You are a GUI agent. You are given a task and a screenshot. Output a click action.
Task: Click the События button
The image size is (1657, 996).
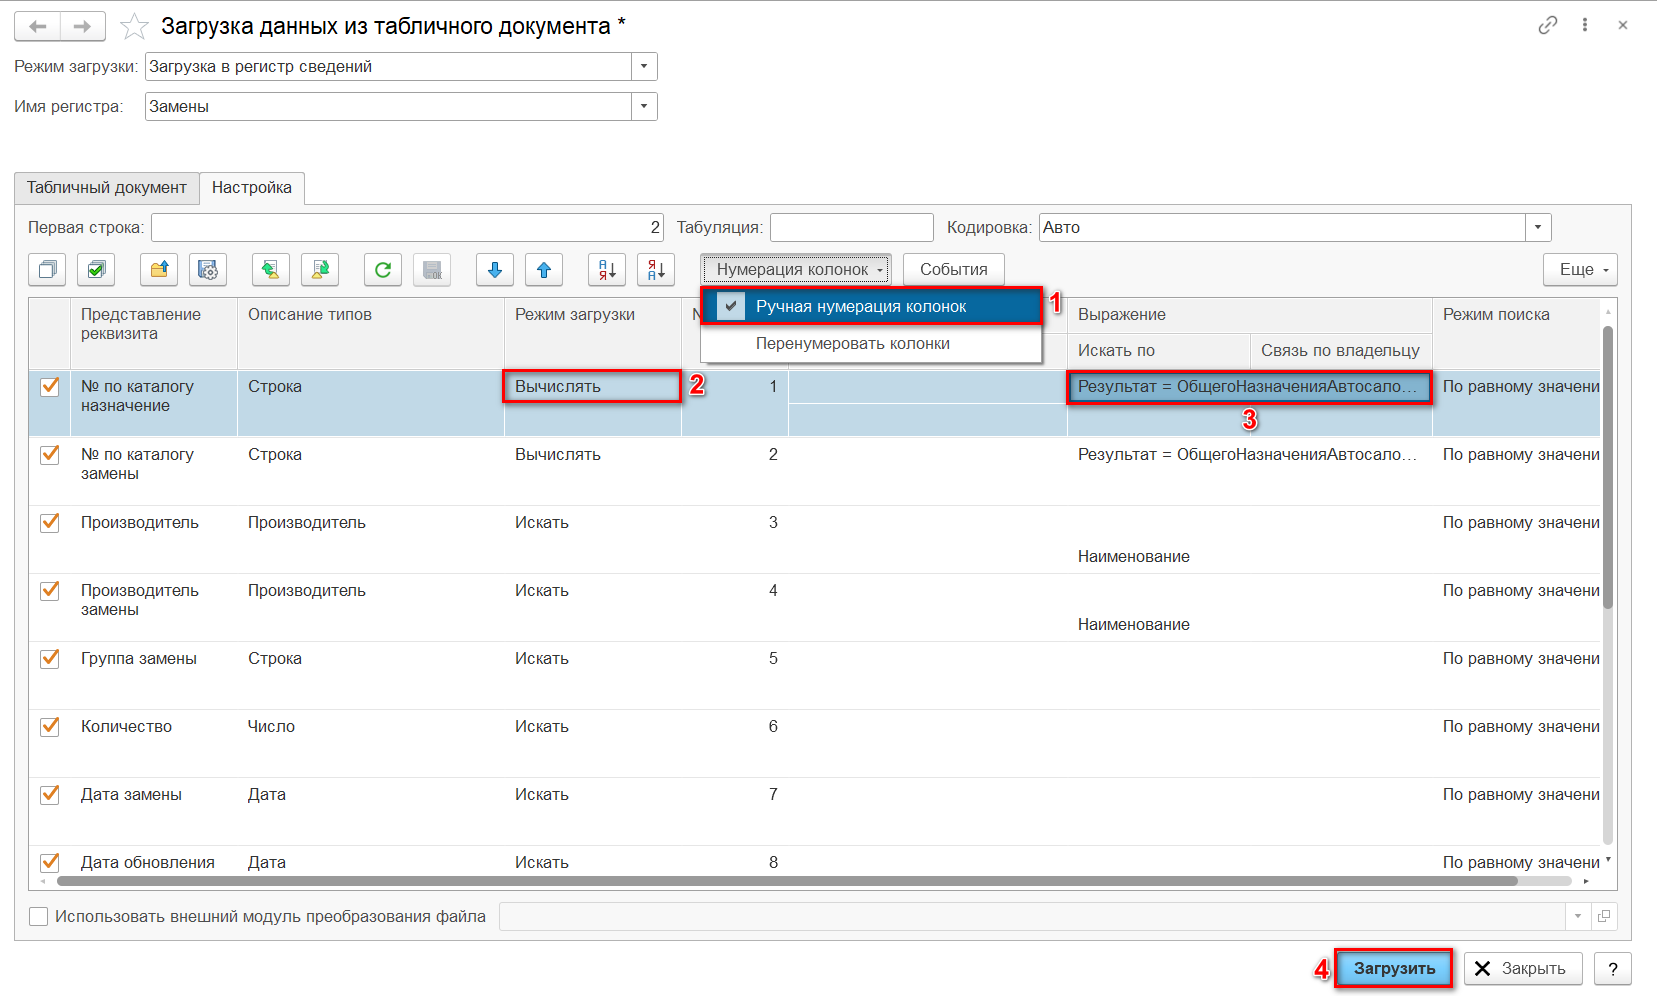coord(954,269)
